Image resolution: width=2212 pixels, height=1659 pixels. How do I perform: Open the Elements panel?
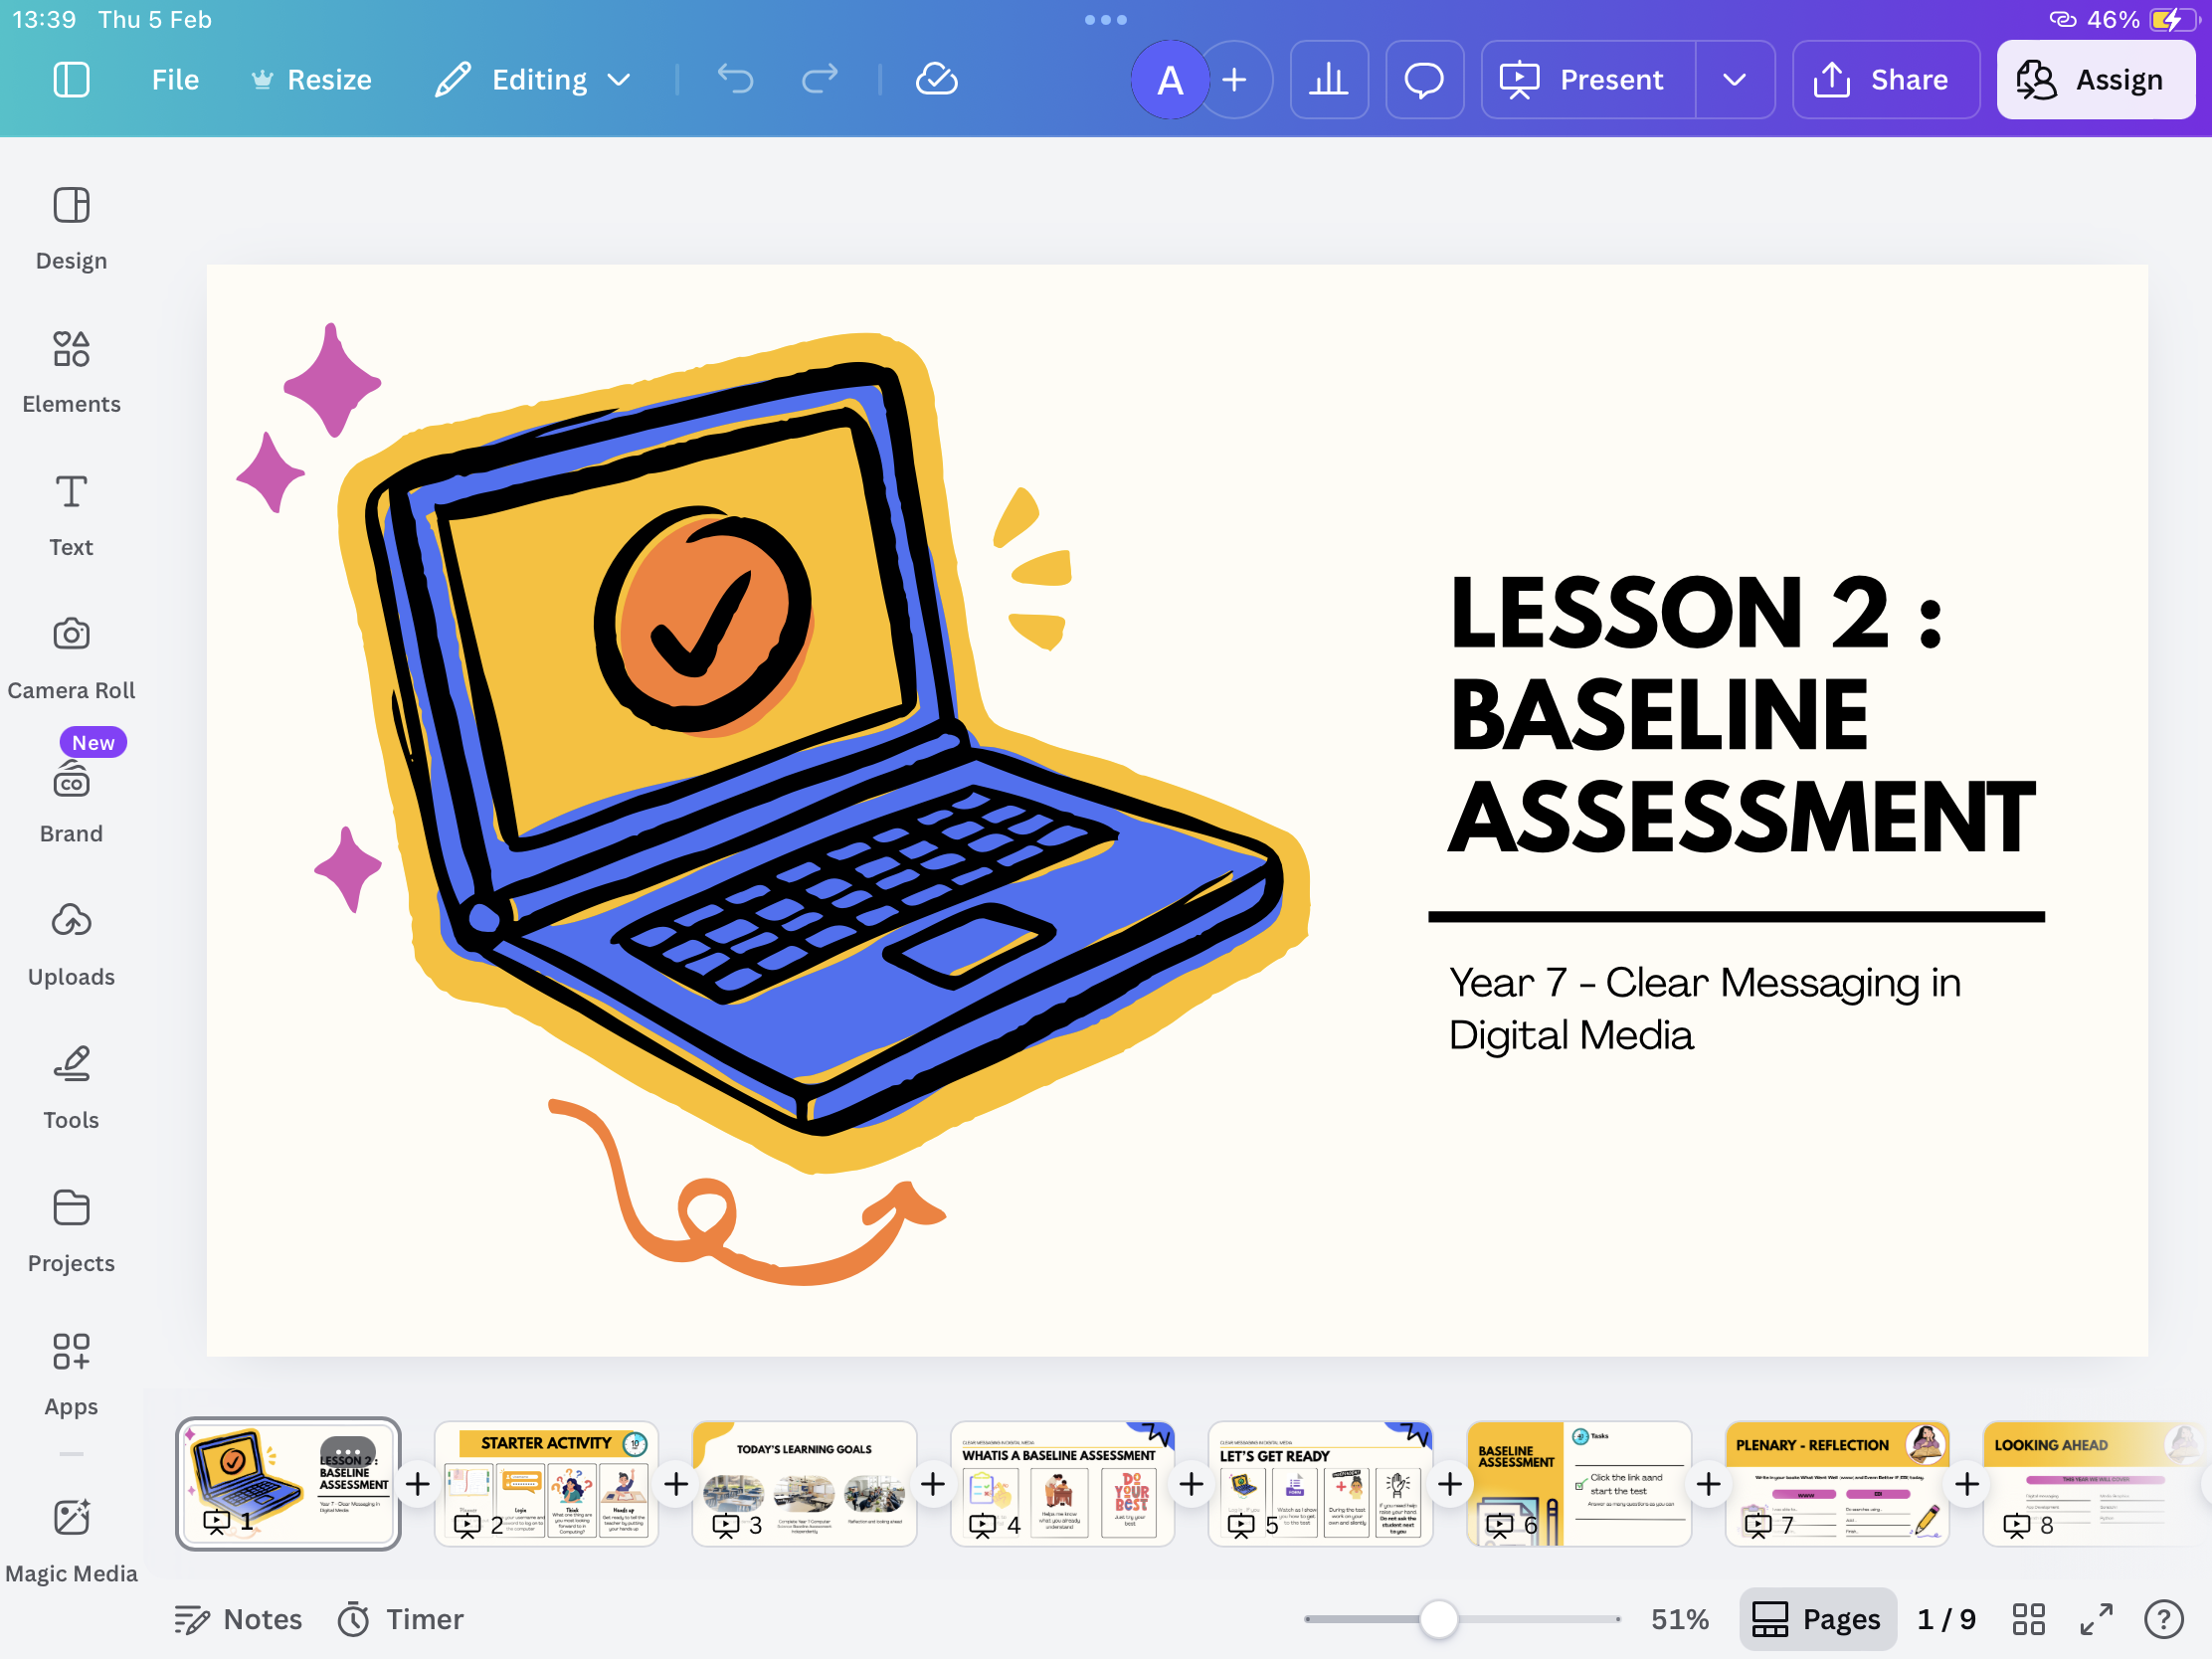[x=71, y=372]
